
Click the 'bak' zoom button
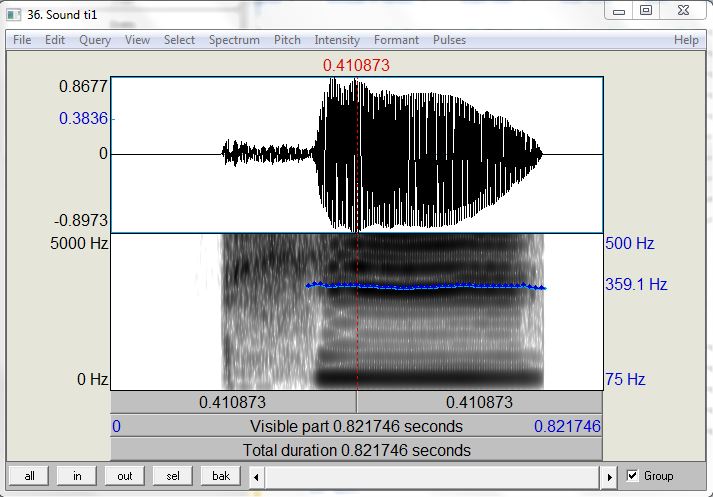221,476
